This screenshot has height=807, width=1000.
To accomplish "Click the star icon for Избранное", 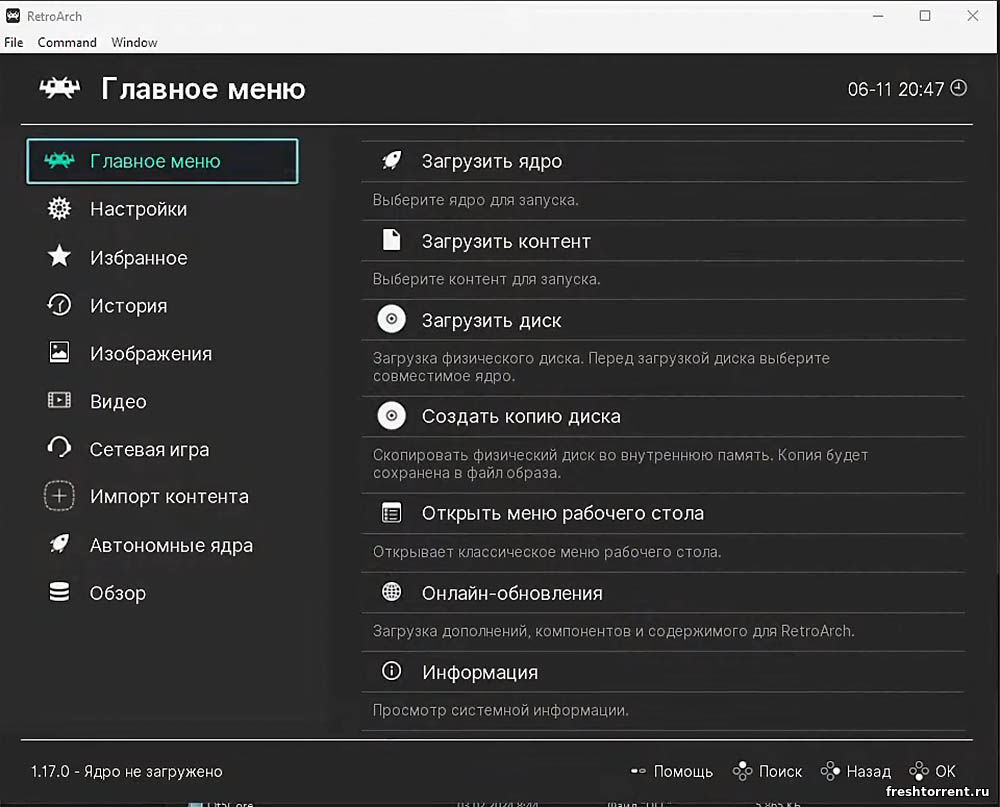I will [60, 257].
